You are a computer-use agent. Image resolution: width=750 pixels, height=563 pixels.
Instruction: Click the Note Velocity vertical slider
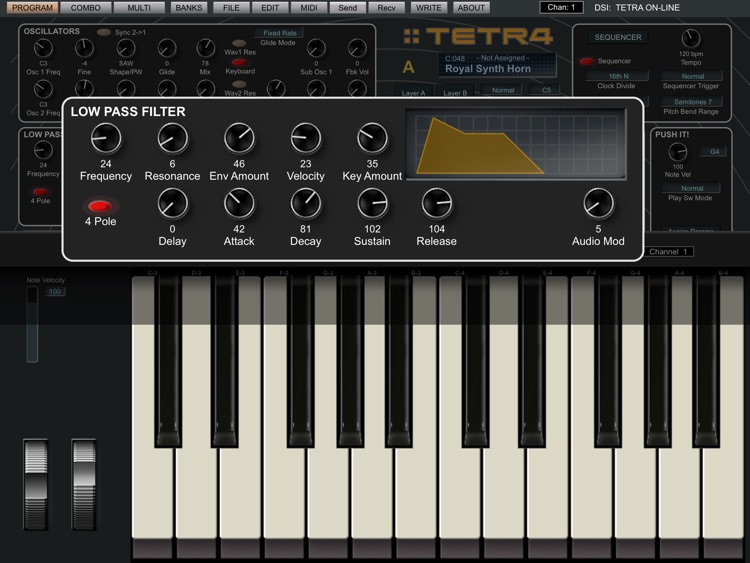[x=32, y=325]
